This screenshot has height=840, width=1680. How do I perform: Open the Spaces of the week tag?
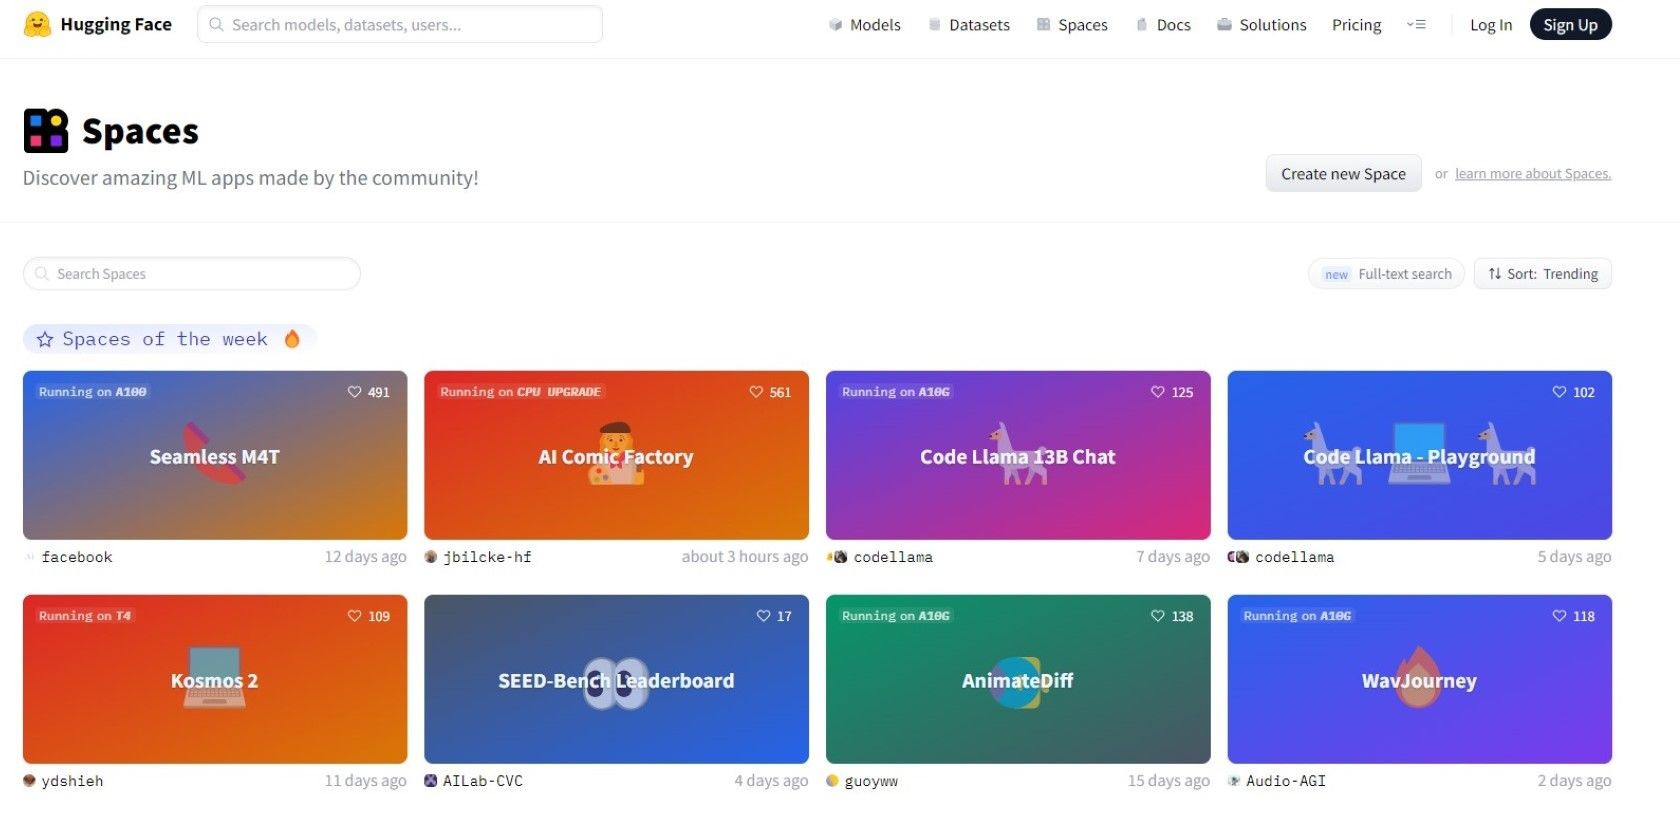click(170, 339)
